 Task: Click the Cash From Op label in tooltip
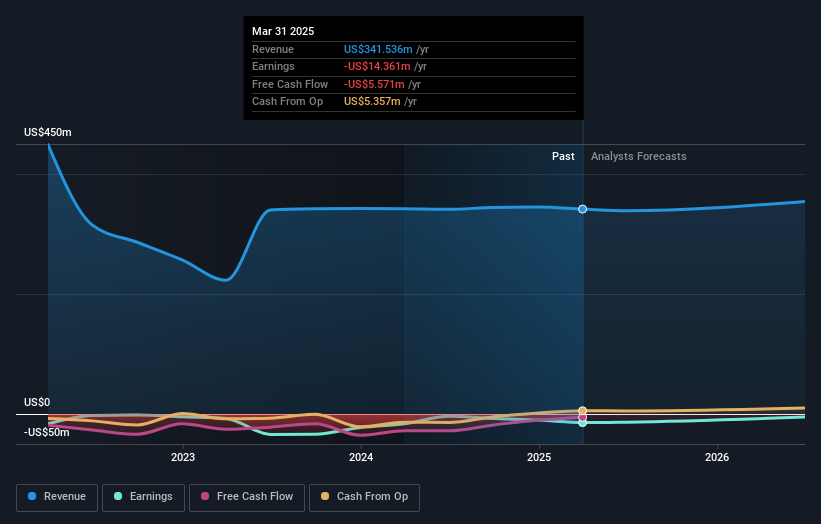pyautogui.click(x=287, y=102)
